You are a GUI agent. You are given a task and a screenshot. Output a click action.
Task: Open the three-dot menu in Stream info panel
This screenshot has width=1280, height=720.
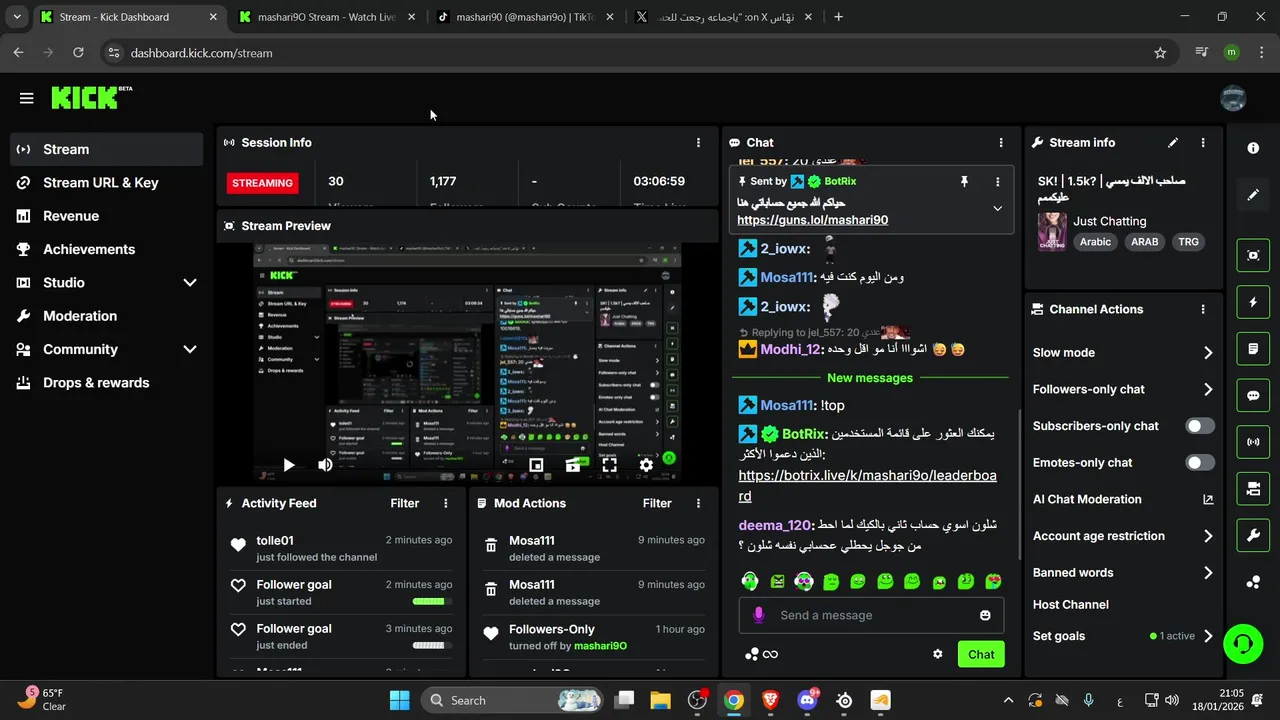point(1203,143)
